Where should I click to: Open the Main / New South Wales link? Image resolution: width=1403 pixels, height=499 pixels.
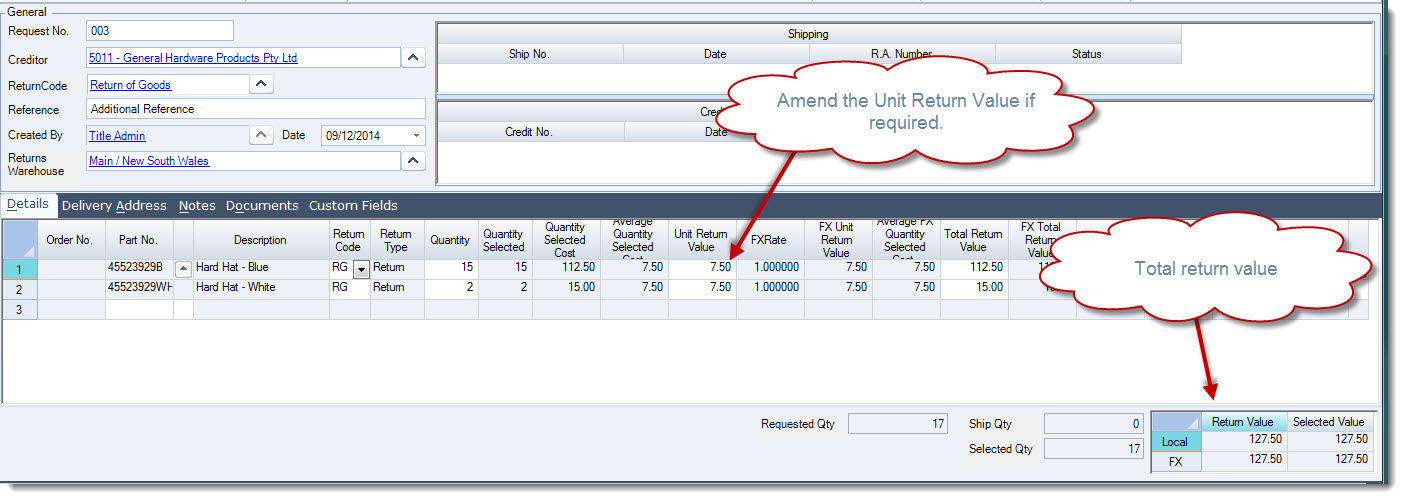(149, 160)
